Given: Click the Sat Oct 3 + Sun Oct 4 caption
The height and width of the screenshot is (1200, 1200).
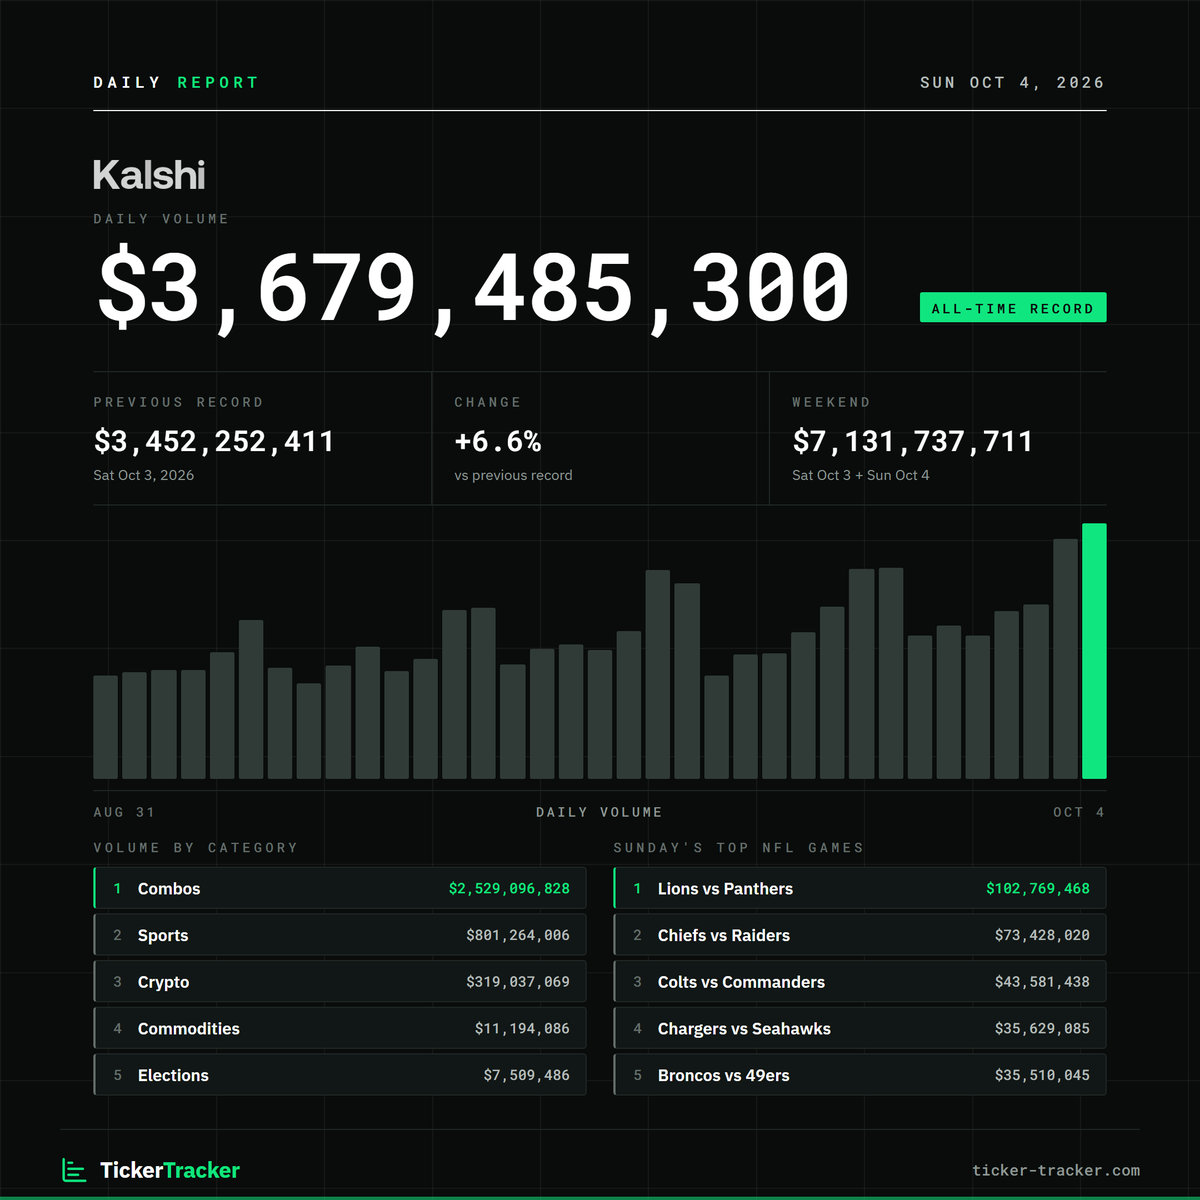Looking at the screenshot, I should pos(861,475).
